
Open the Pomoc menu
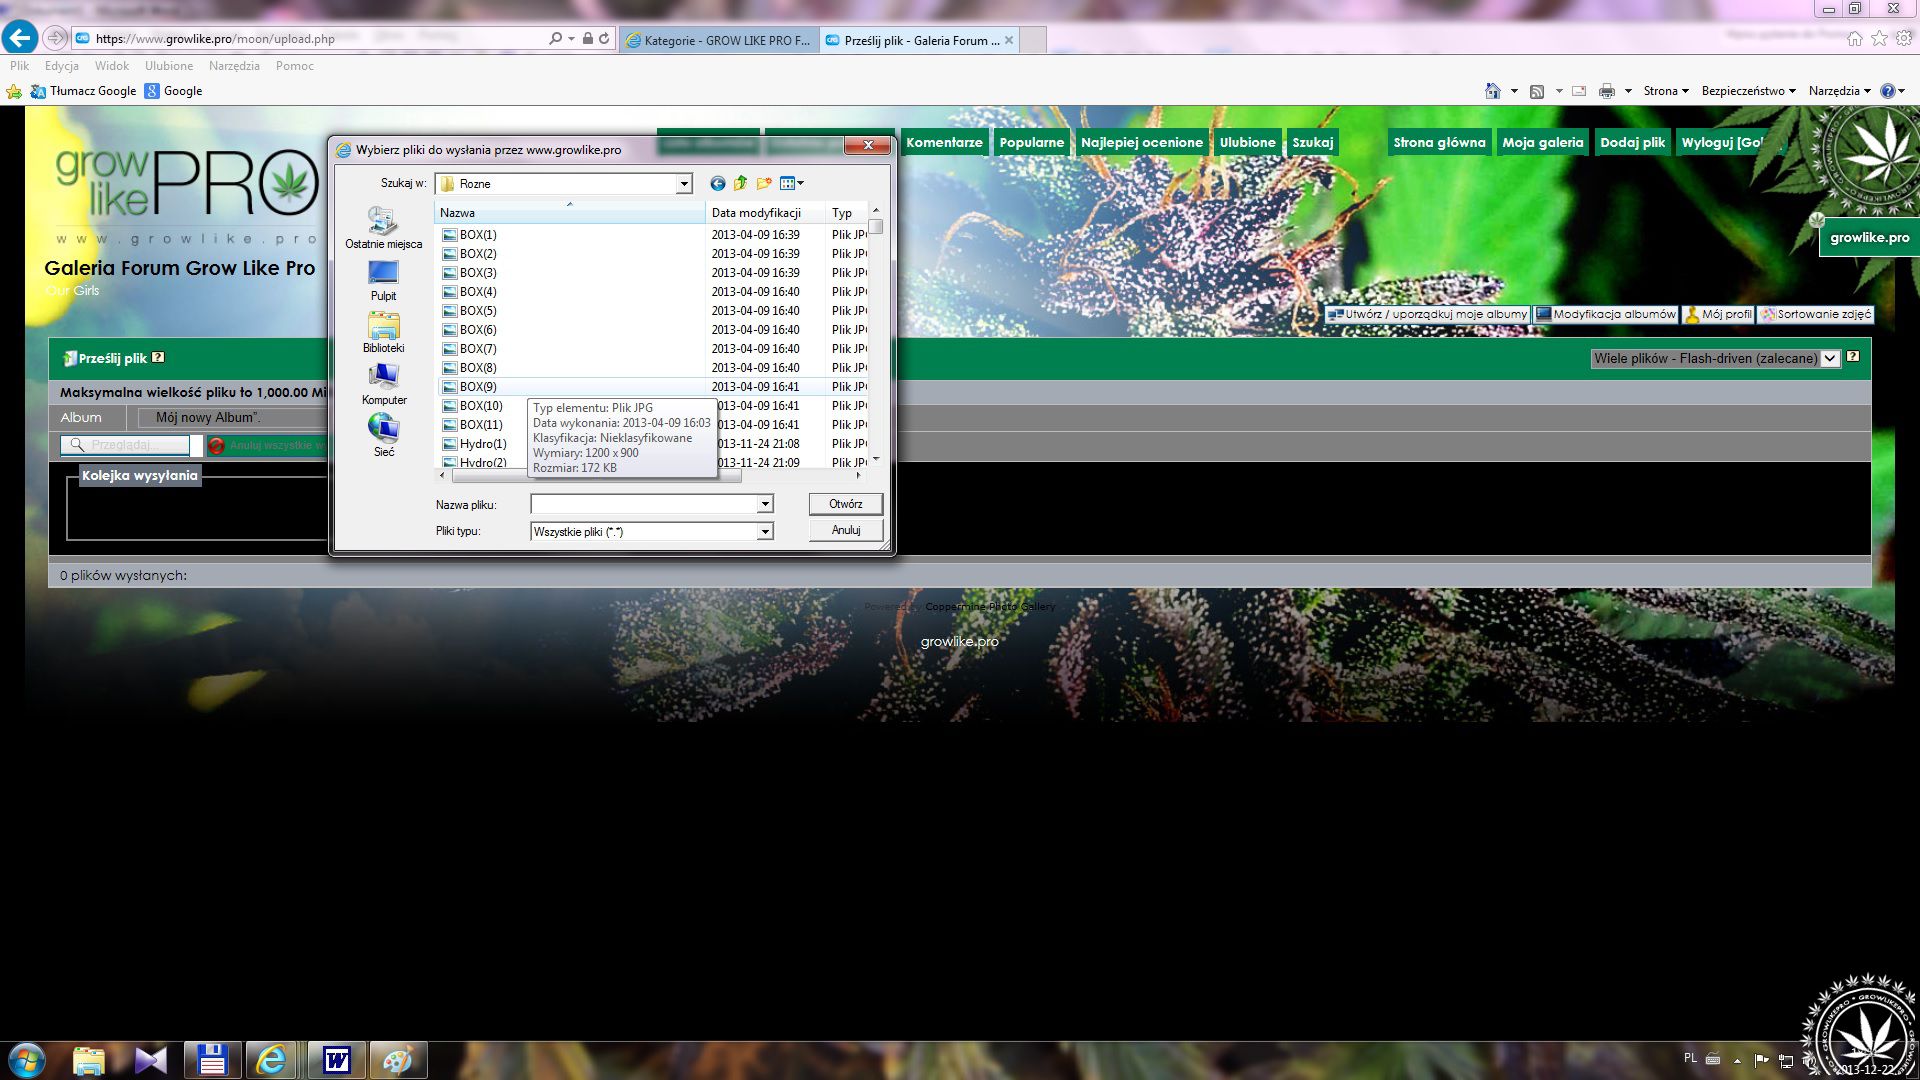[x=295, y=66]
